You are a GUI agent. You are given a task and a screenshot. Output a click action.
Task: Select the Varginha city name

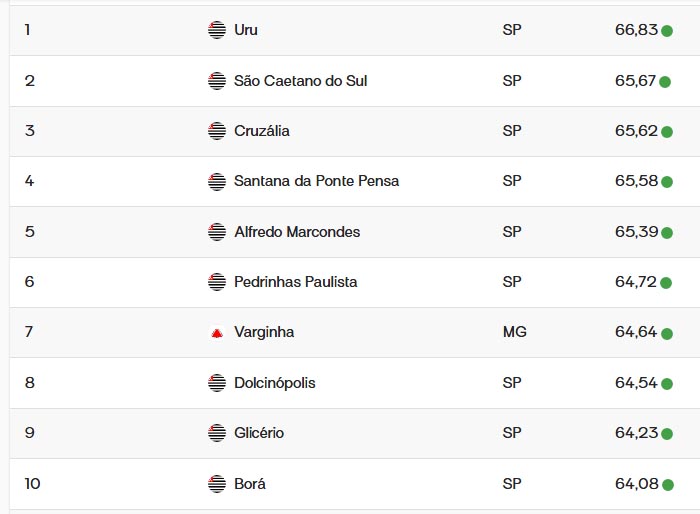pyautogui.click(x=264, y=332)
